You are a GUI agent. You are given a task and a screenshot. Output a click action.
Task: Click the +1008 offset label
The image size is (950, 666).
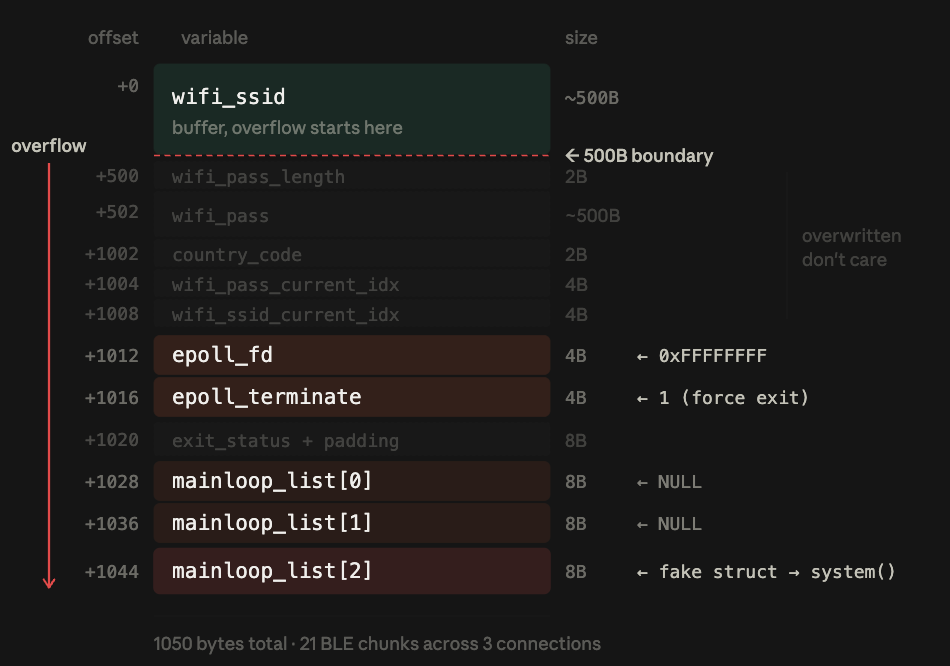coord(111,314)
